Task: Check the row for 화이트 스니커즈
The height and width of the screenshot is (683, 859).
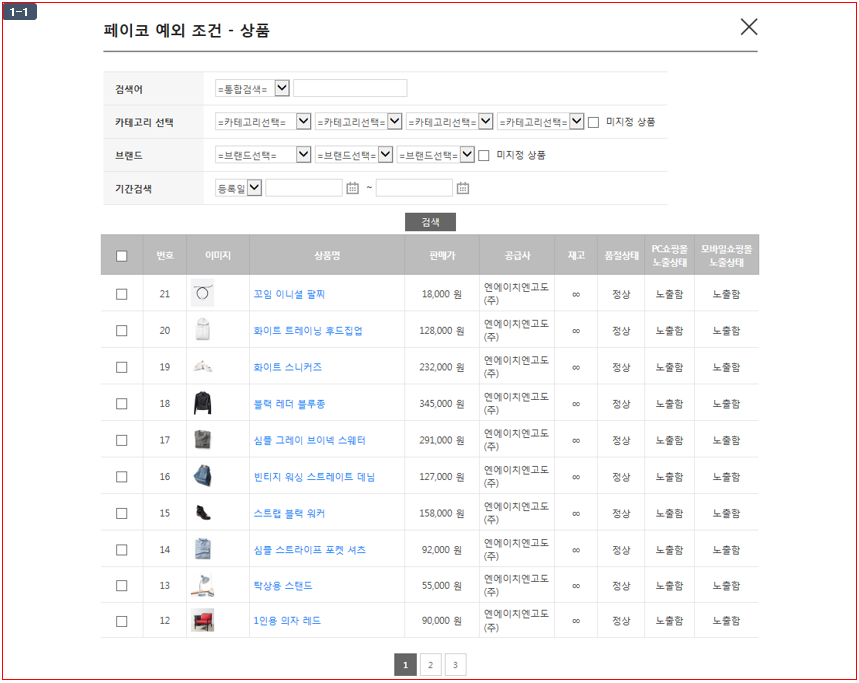Action: pos(122,367)
